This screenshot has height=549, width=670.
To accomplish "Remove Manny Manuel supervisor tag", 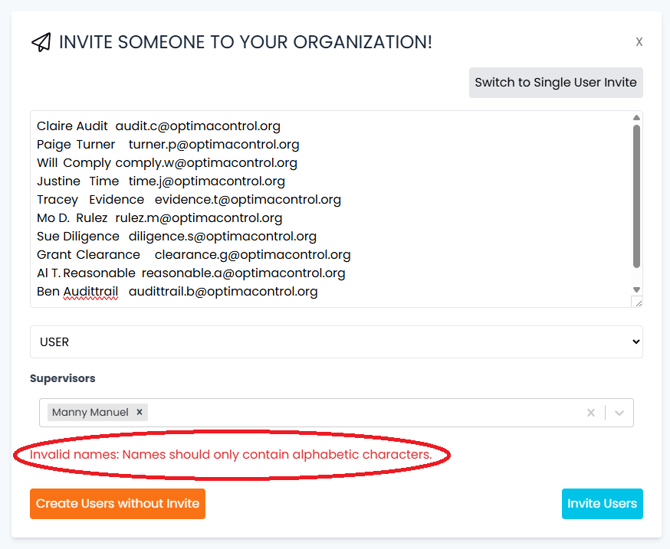I will point(139,412).
